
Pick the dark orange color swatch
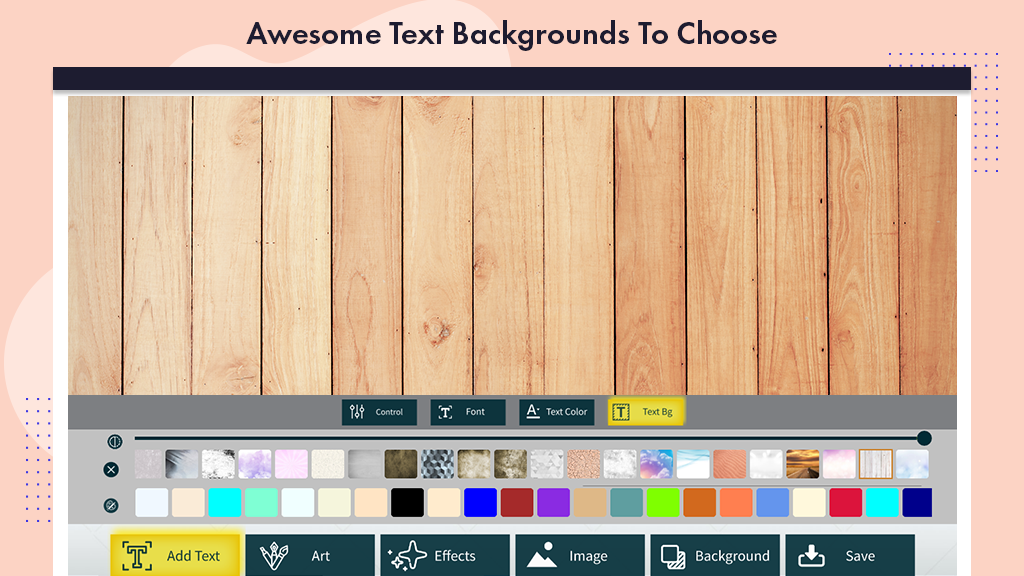(700, 503)
